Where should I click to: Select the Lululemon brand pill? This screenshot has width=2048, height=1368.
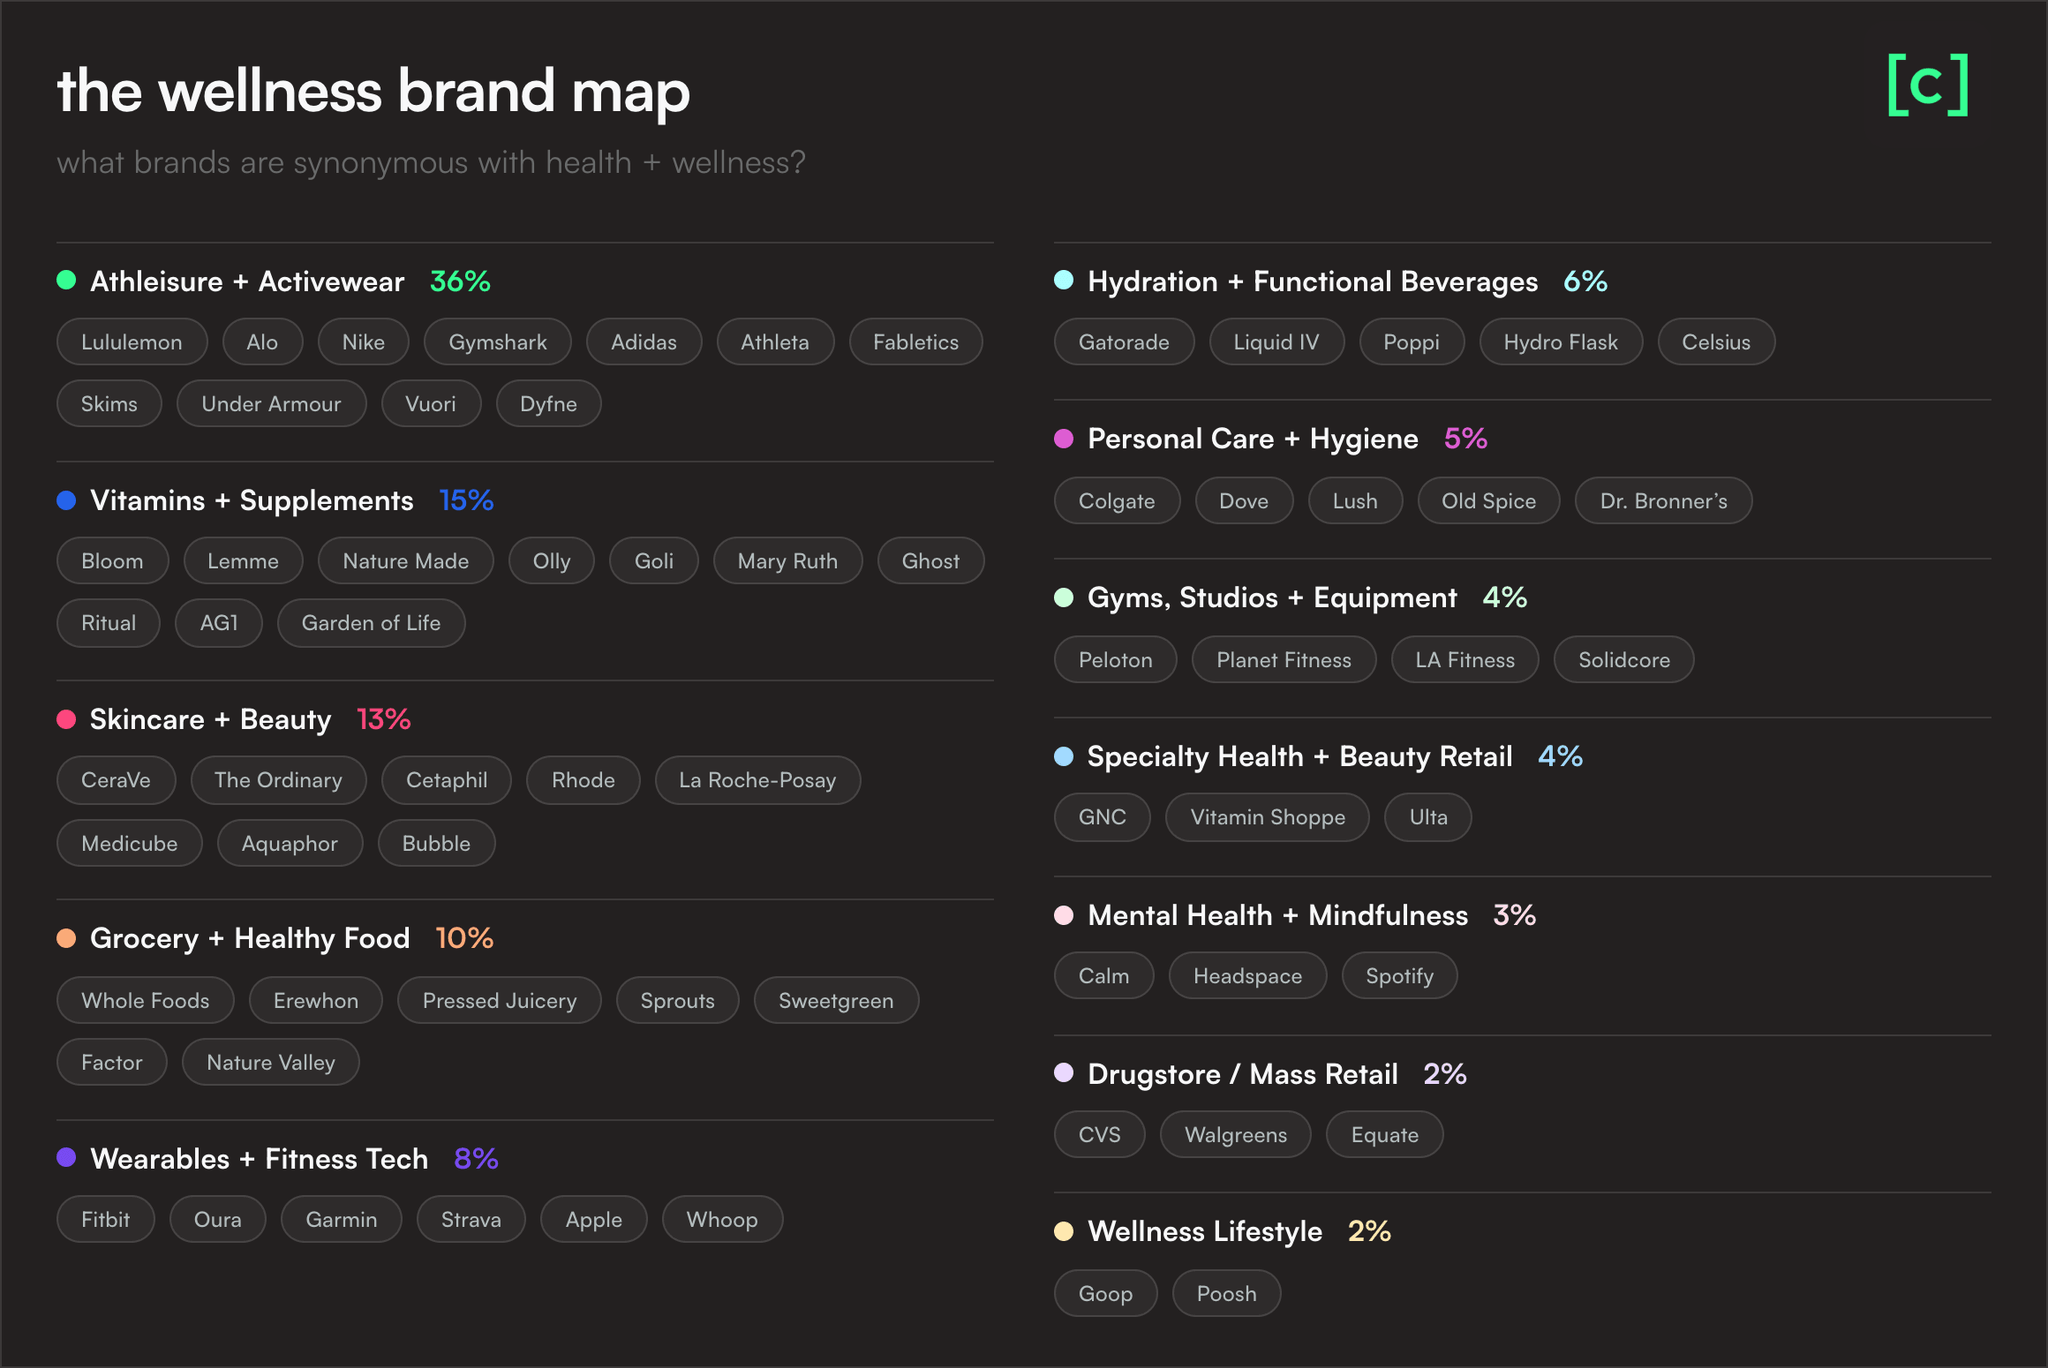click(x=132, y=342)
